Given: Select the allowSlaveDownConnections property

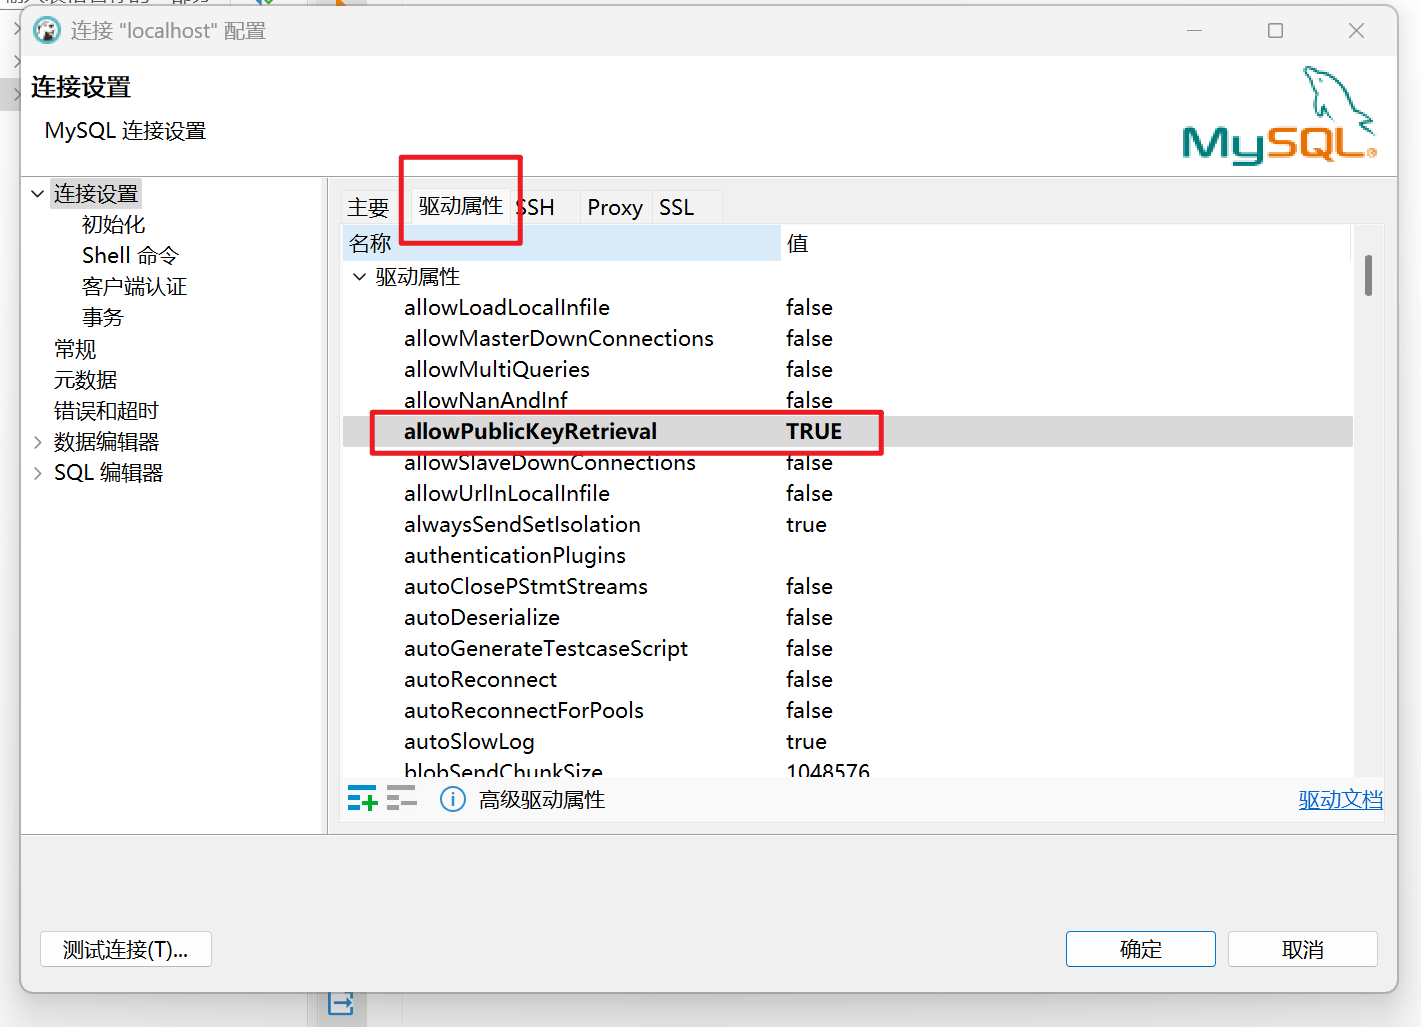Looking at the screenshot, I should 550,462.
